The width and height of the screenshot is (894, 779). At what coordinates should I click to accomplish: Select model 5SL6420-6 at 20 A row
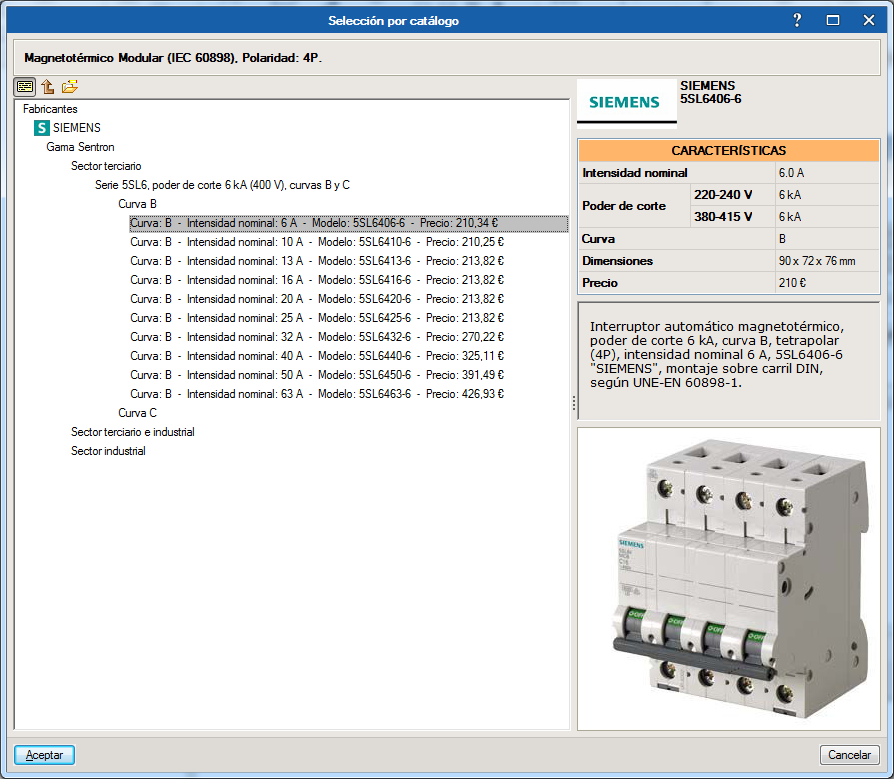[x=317, y=299]
